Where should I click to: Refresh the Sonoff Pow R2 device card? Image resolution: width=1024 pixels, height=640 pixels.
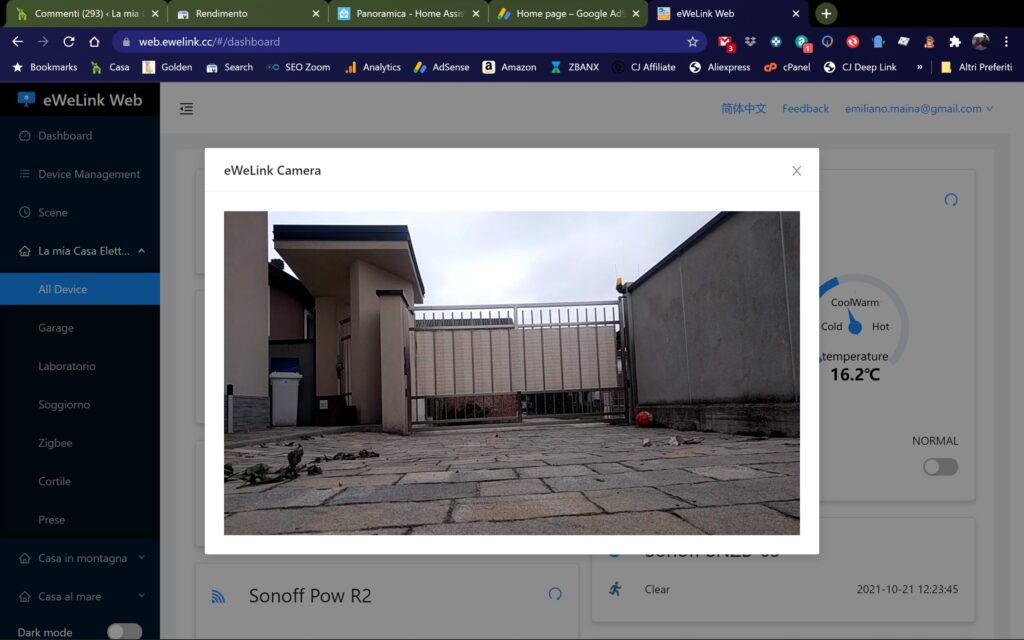[555, 593]
